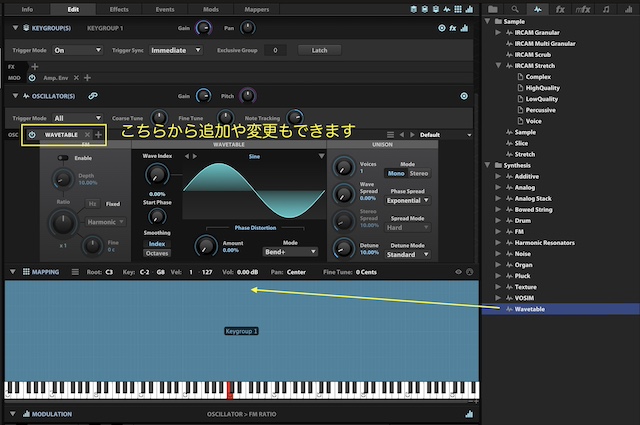Click the search magnifier icon in browser
Image resolution: width=640 pixels, height=425 pixels.
516,9
